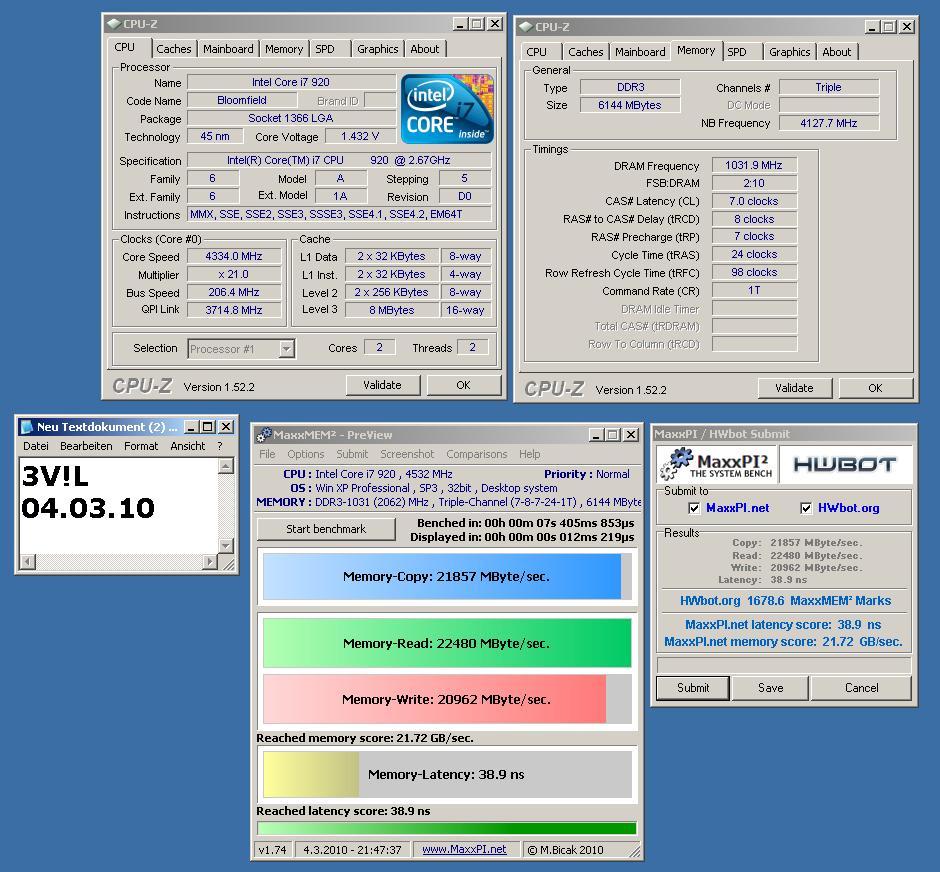This screenshot has height=872, width=940.
Task: Open Graphics tab in left CPU-Z window
Action: coord(377,49)
